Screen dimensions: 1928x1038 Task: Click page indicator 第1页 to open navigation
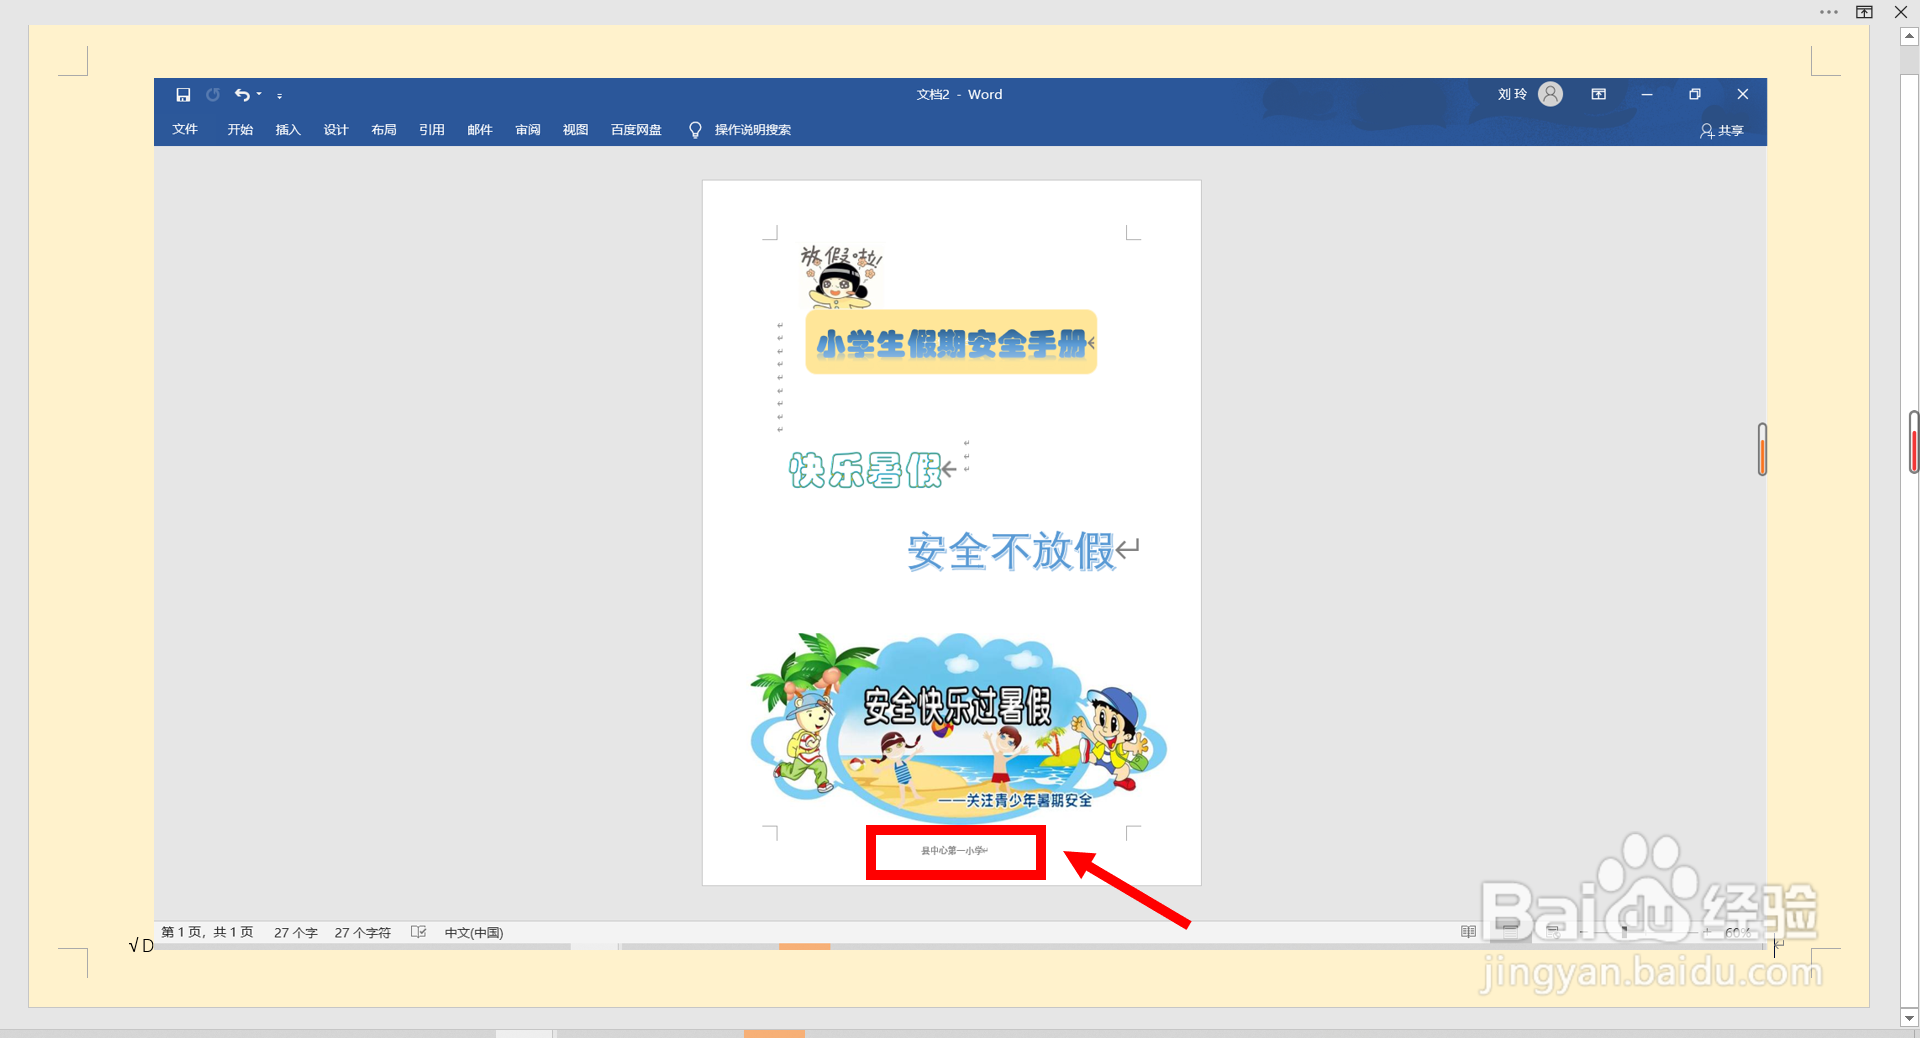pyautogui.click(x=206, y=931)
